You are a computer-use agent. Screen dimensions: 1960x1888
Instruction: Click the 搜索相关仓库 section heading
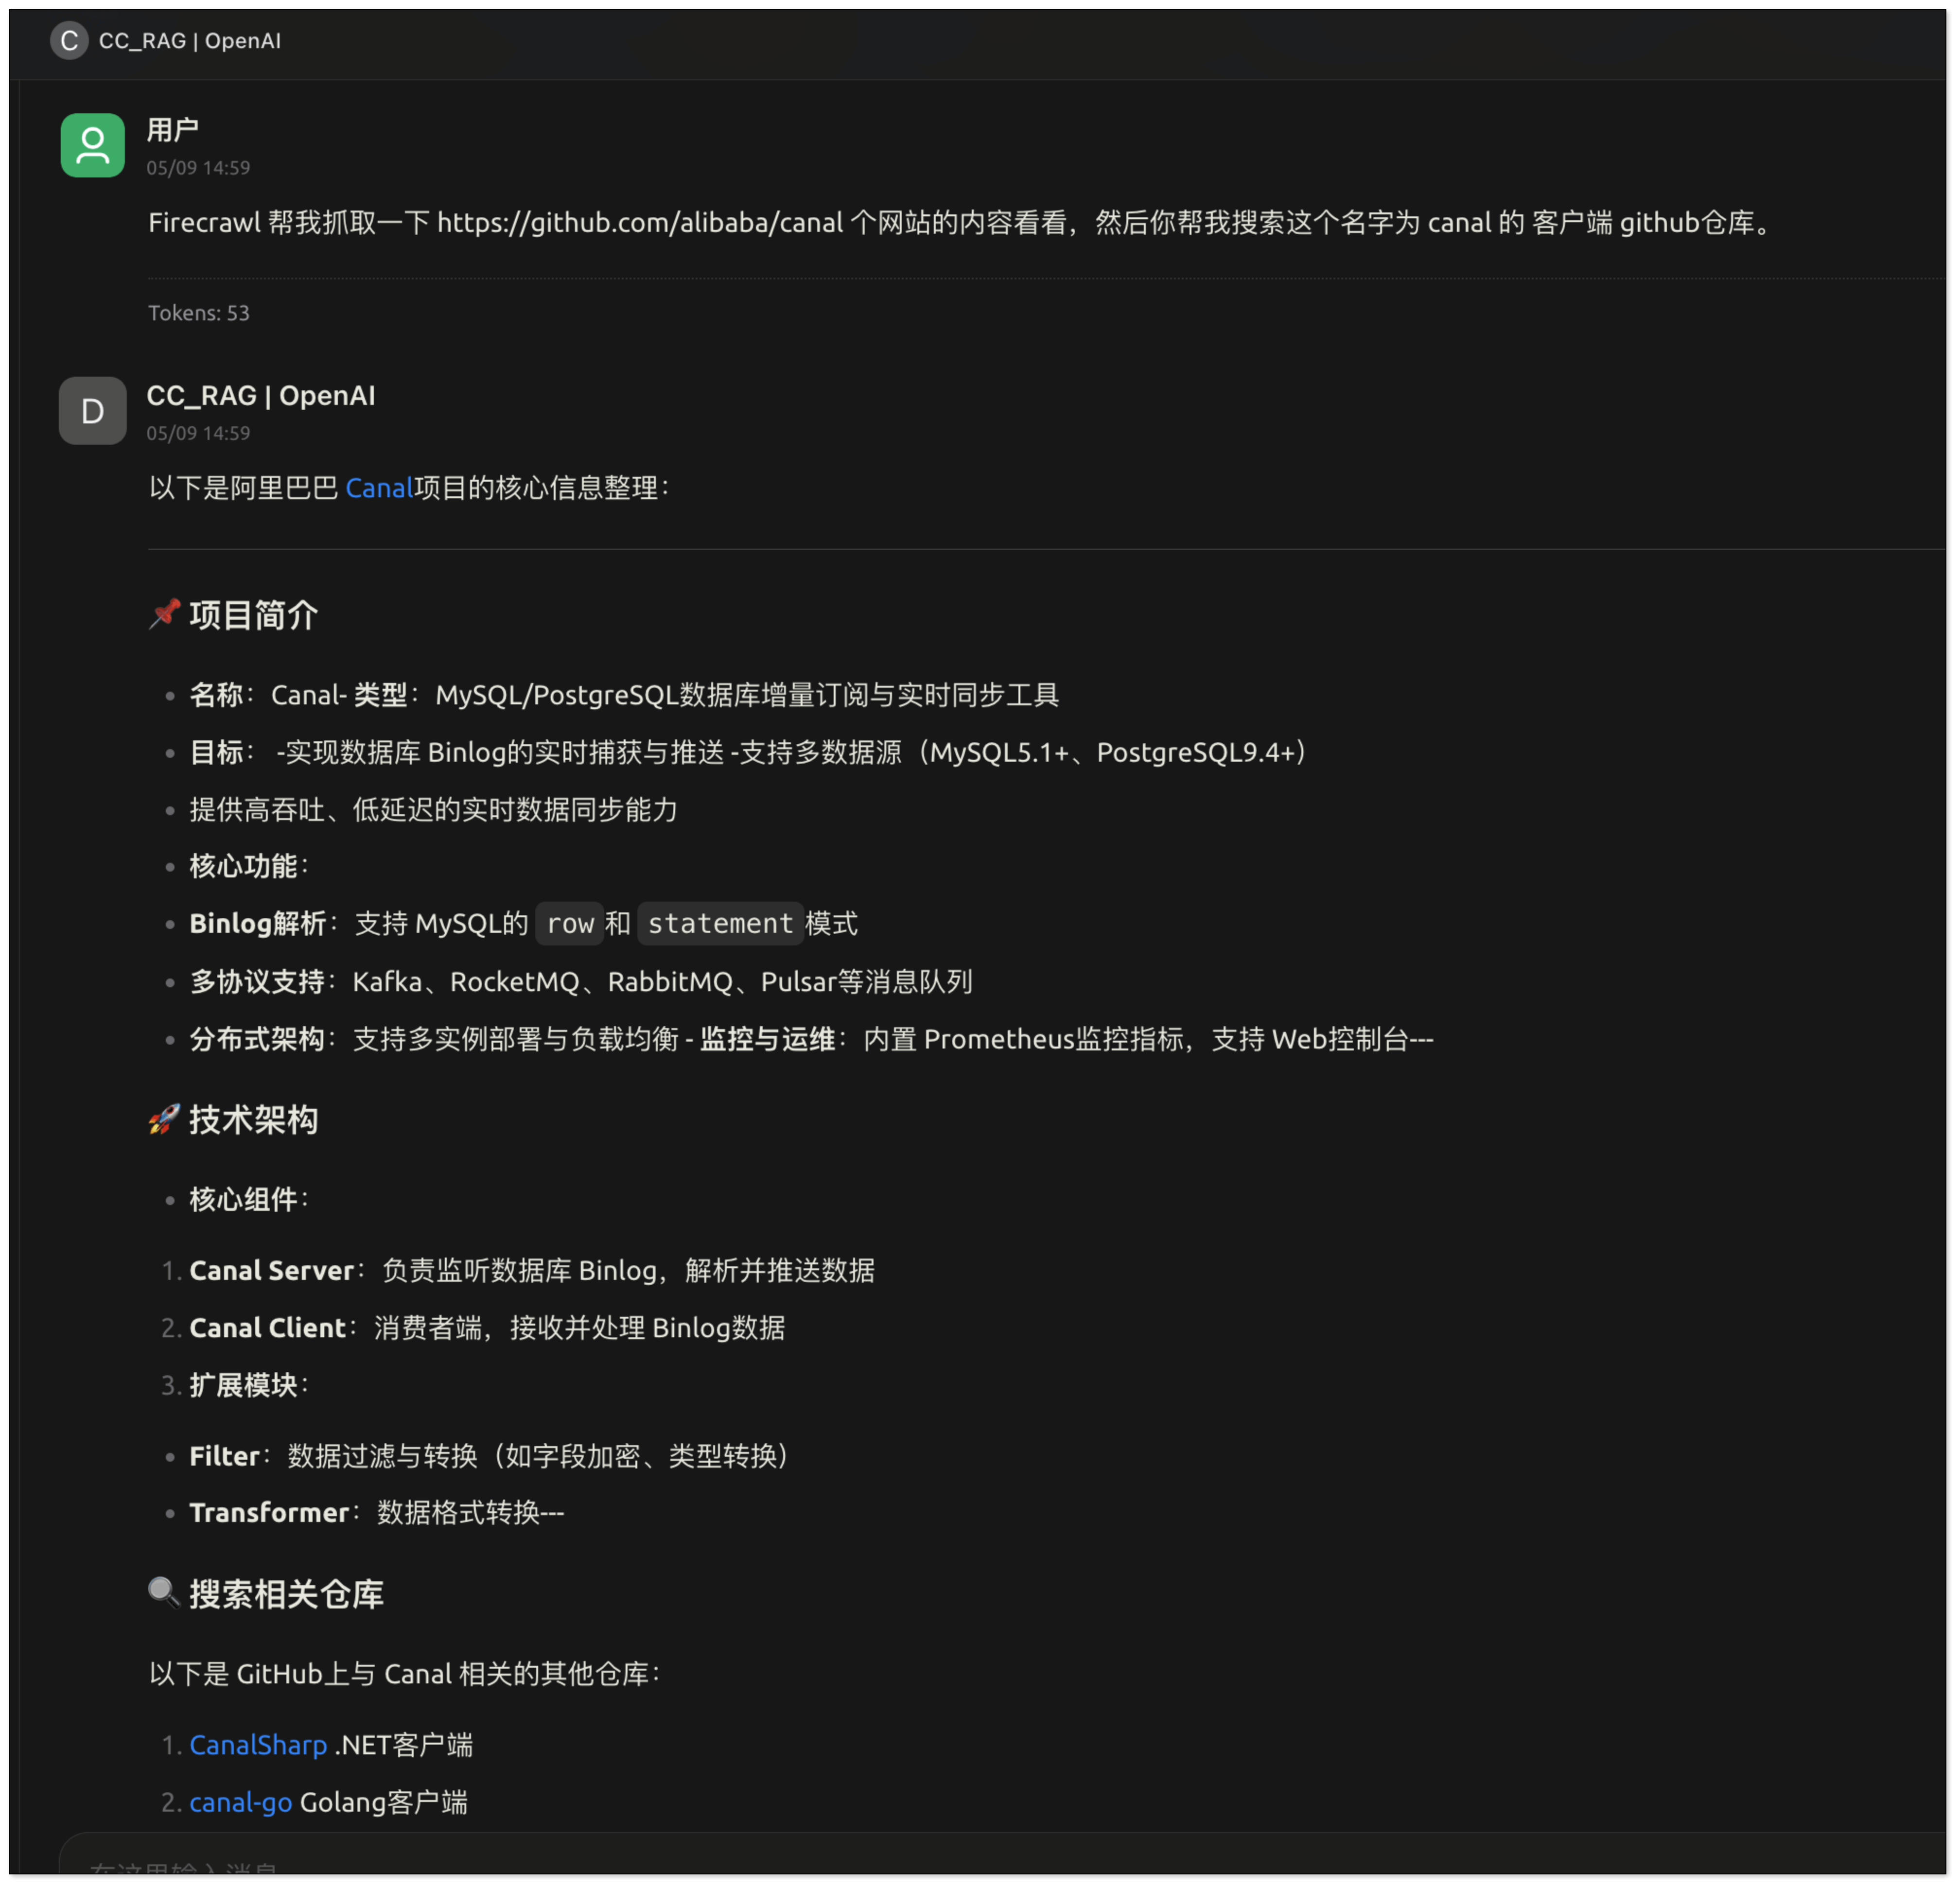[287, 1595]
